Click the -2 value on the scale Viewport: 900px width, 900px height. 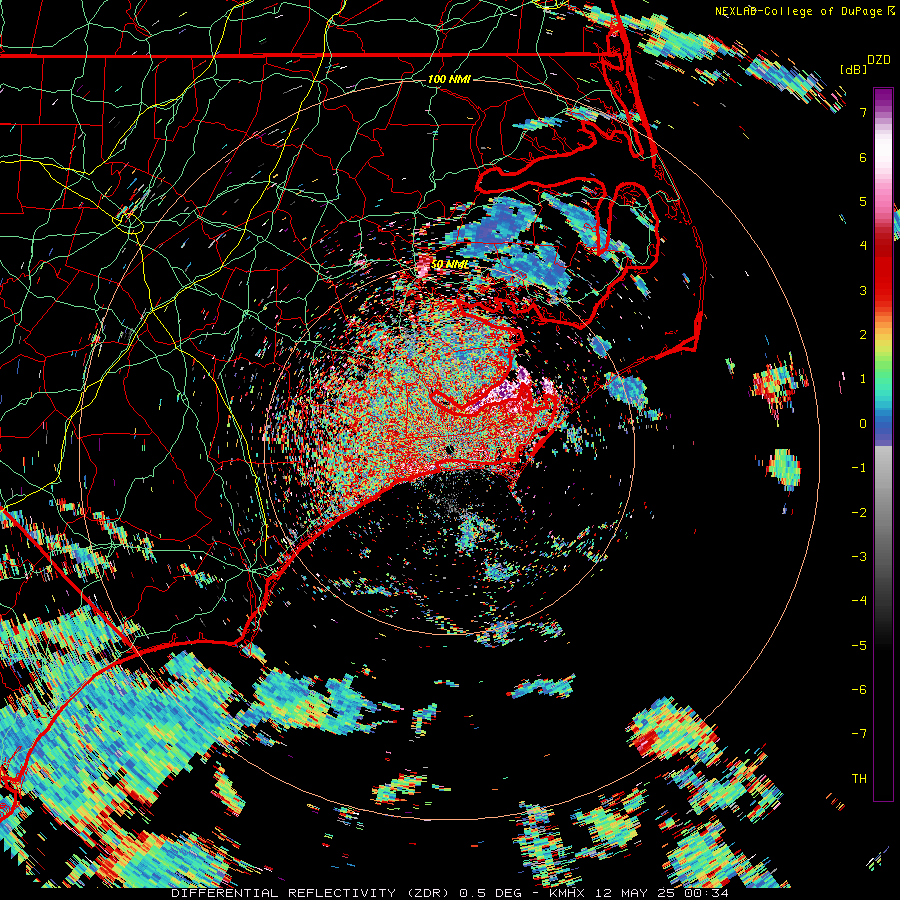859,513
